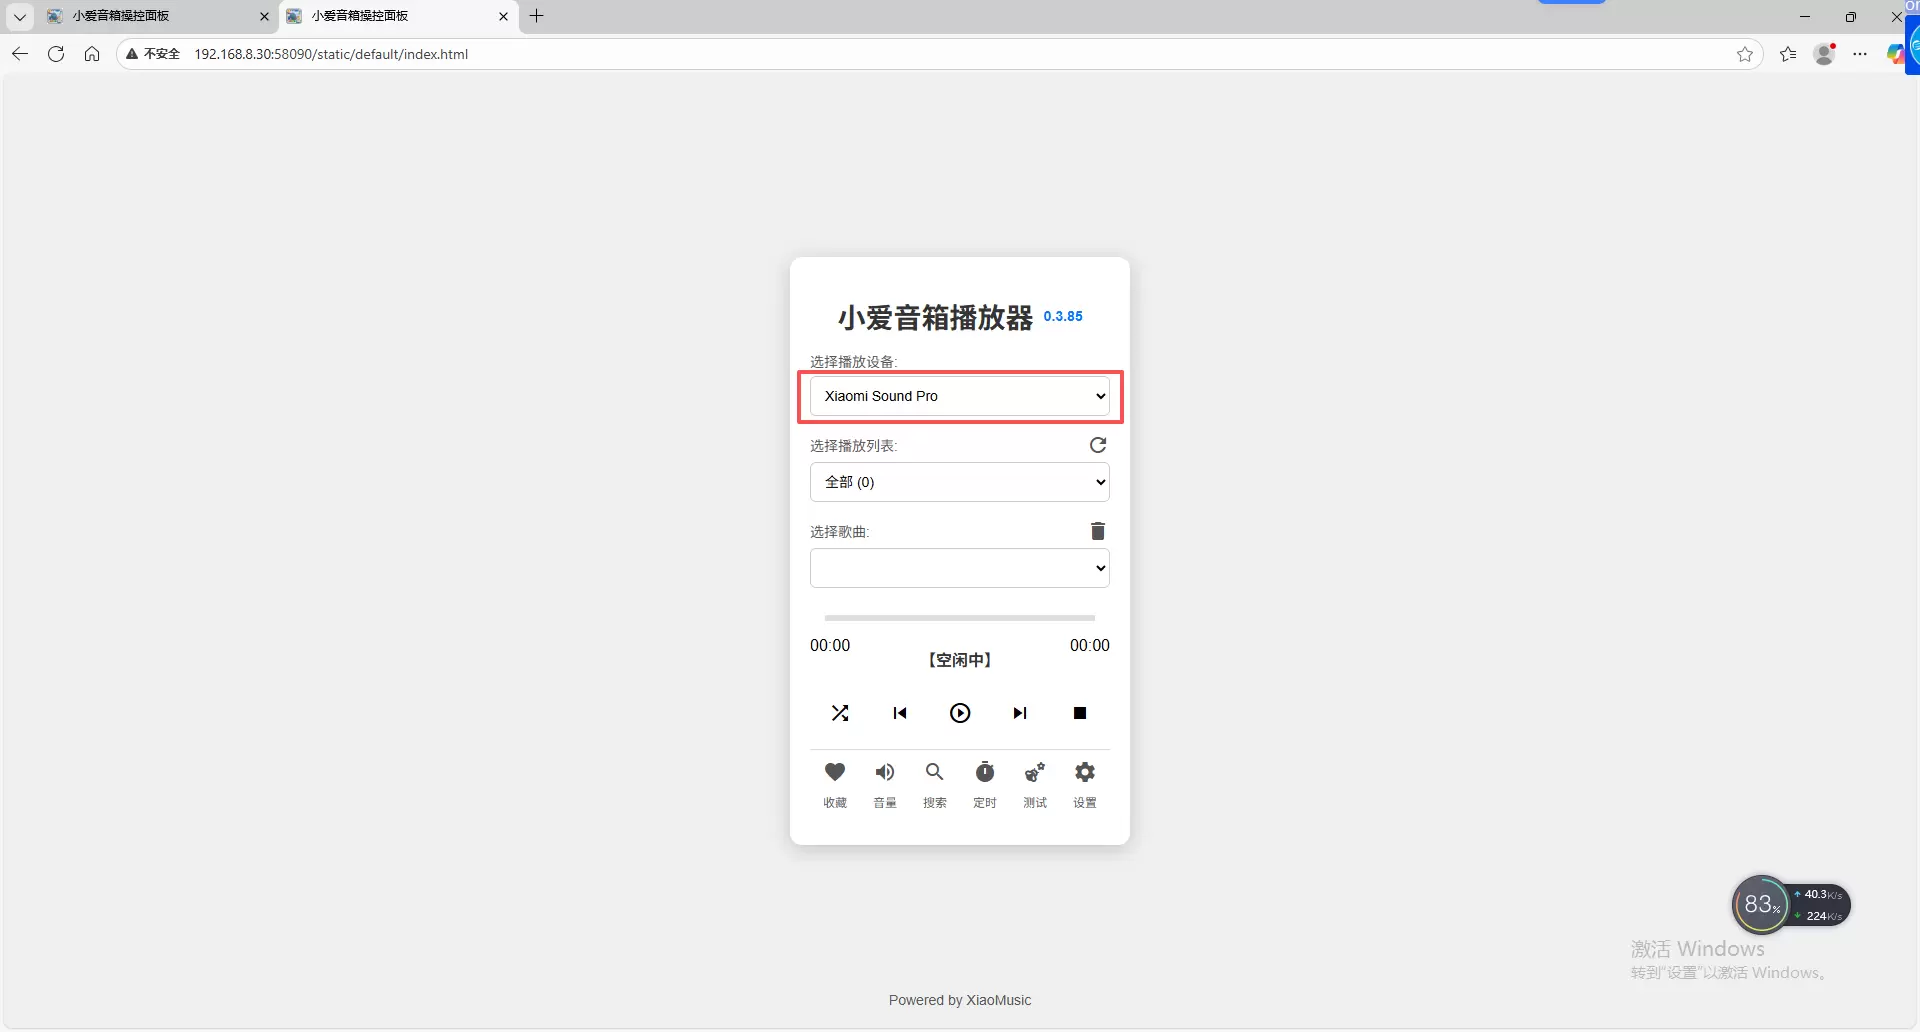
Task: Skip to the next track
Action: (x=1020, y=713)
